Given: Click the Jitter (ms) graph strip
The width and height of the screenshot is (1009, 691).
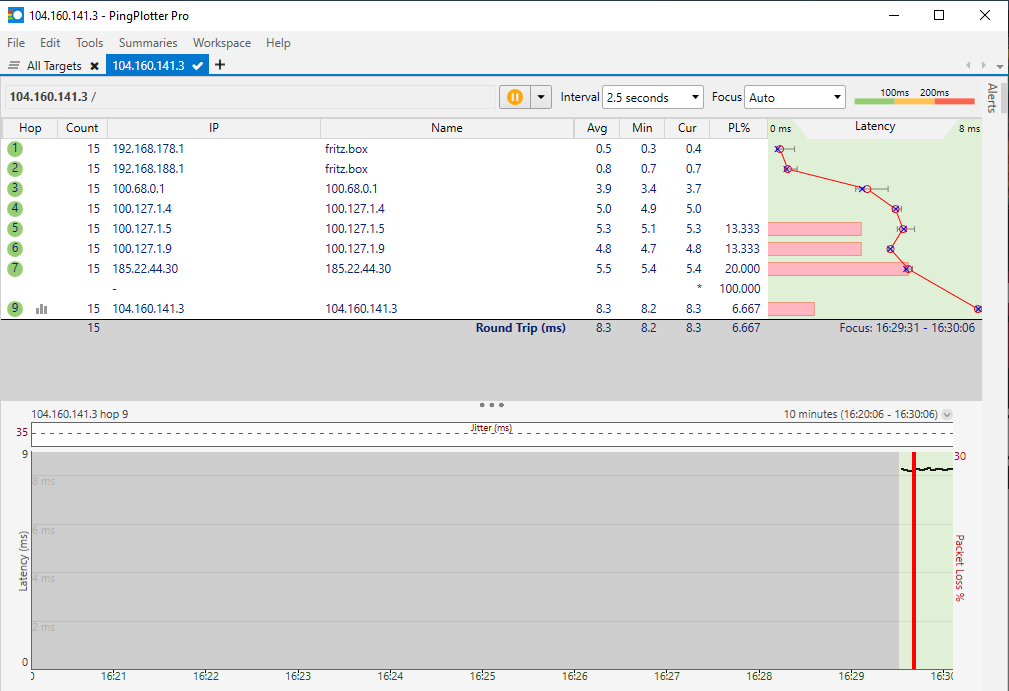Looking at the screenshot, I should [492, 434].
